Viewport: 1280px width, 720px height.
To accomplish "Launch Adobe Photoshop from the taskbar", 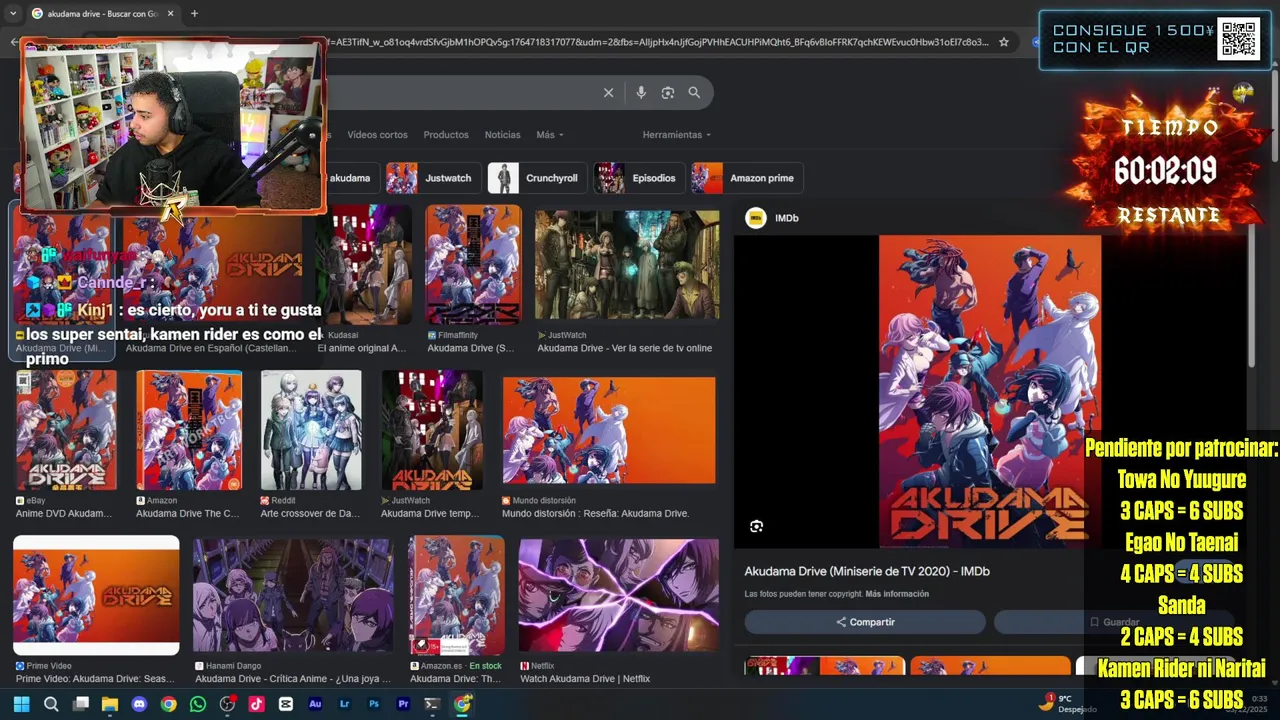I will [374, 704].
